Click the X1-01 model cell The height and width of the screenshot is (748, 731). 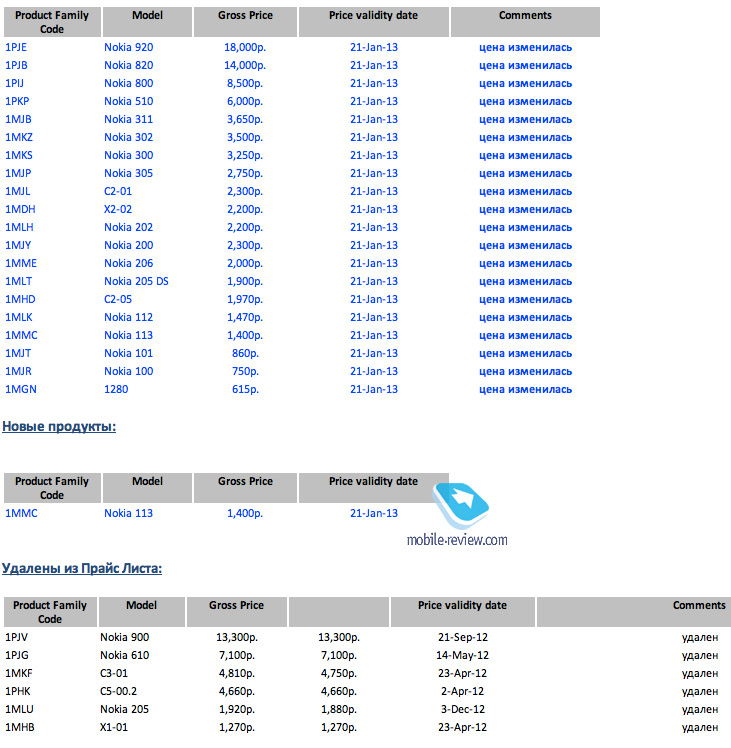(114, 727)
